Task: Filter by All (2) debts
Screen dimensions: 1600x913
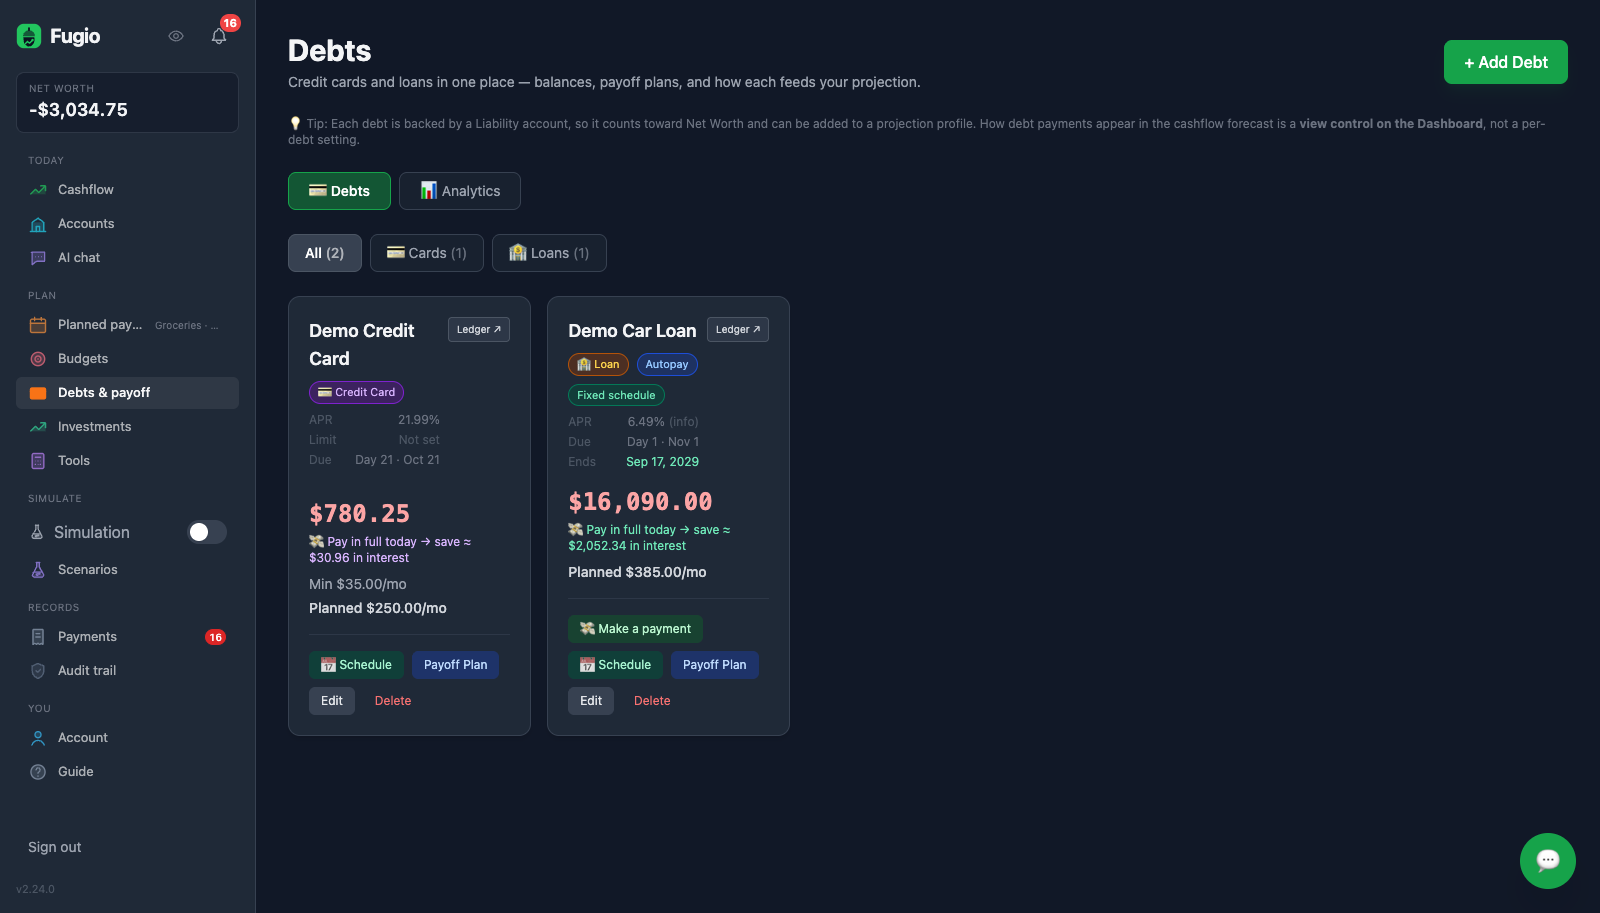Action: [325, 253]
